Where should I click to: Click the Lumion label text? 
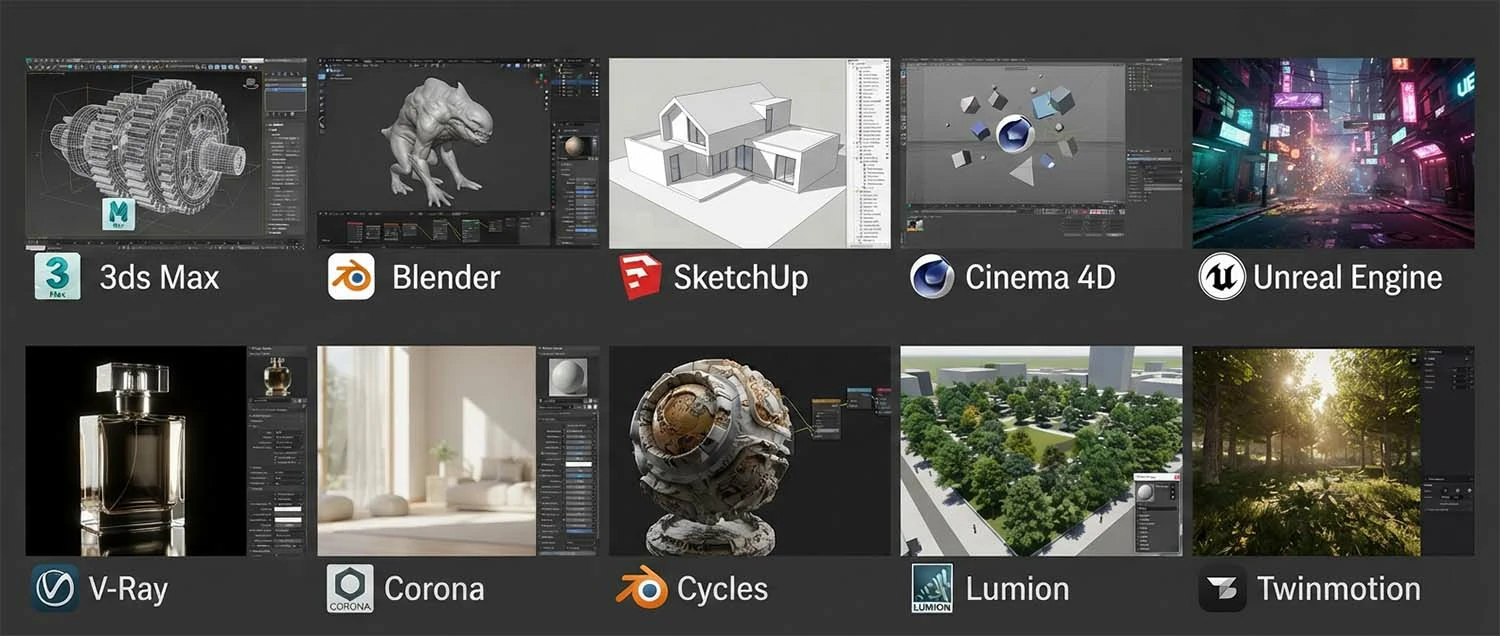click(1017, 589)
